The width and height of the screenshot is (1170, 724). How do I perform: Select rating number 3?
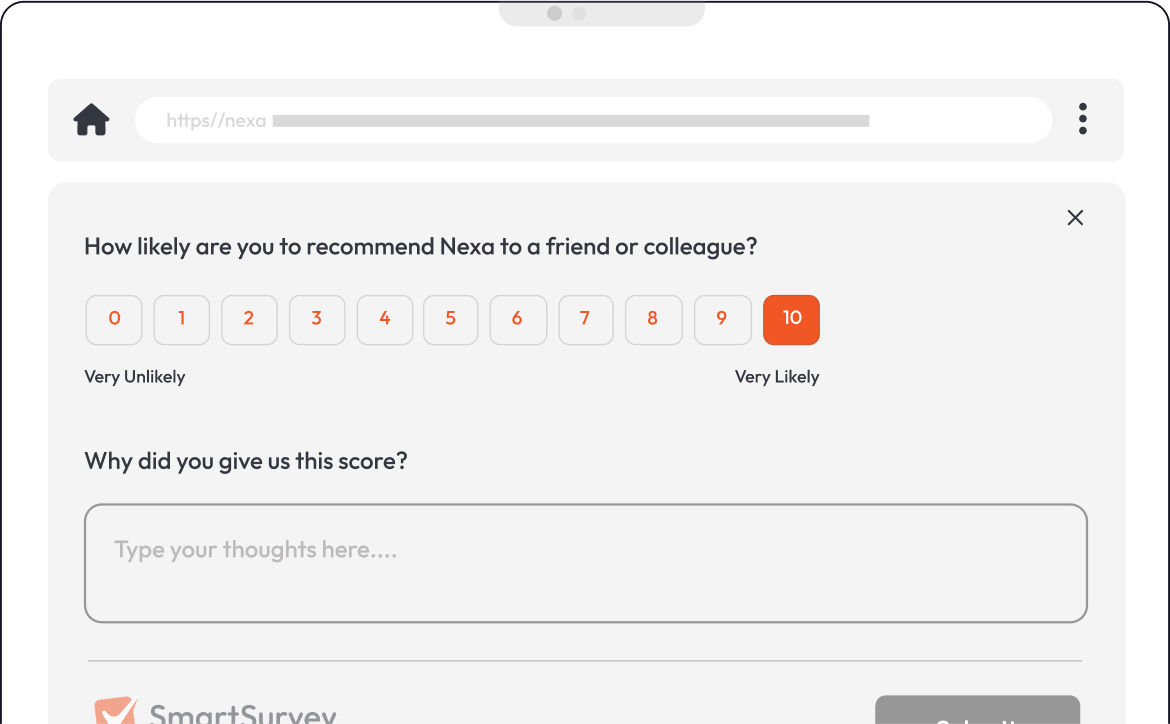click(x=317, y=320)
